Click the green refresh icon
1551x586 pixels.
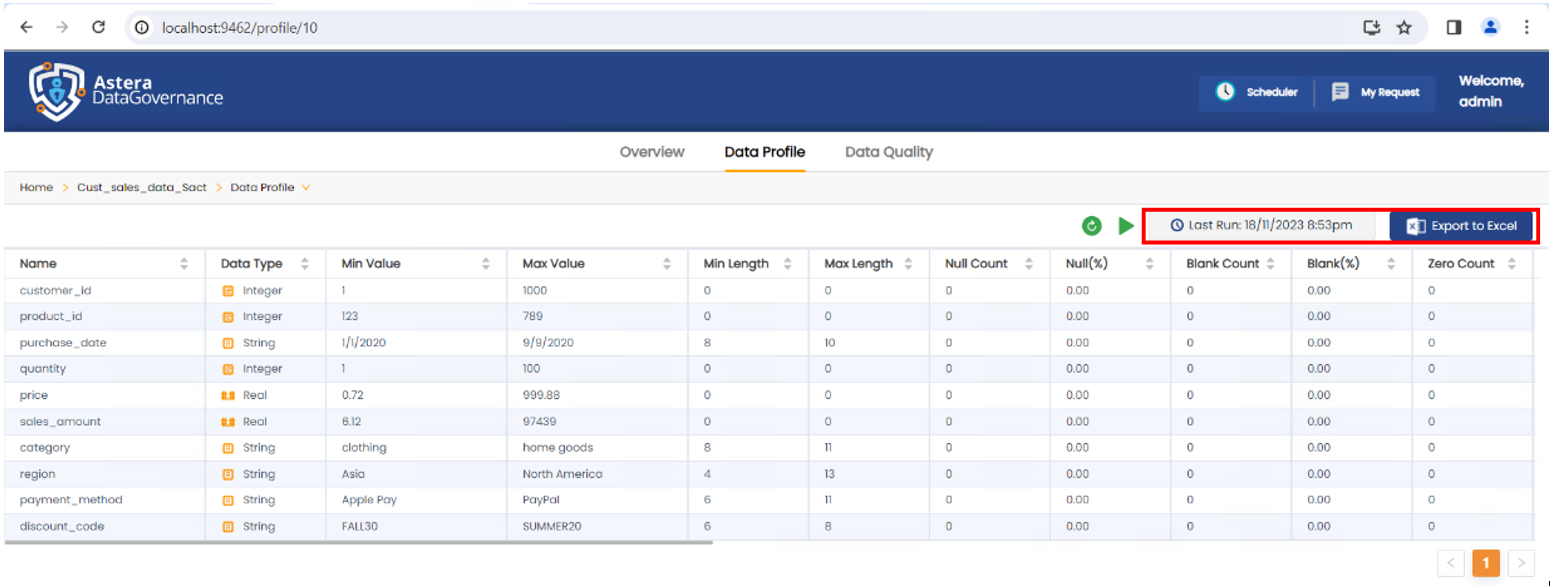[1092, 226]
